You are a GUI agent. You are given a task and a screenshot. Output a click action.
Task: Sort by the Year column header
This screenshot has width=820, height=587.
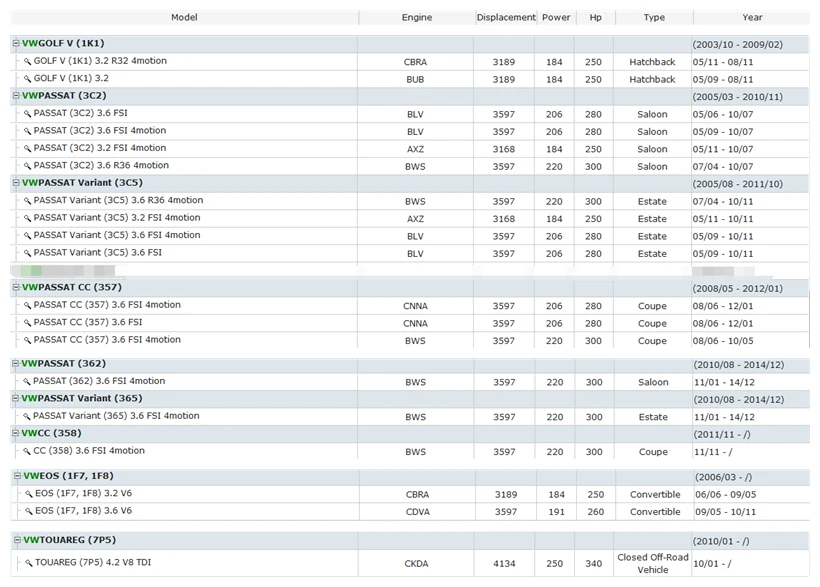[x=751, y=17]
